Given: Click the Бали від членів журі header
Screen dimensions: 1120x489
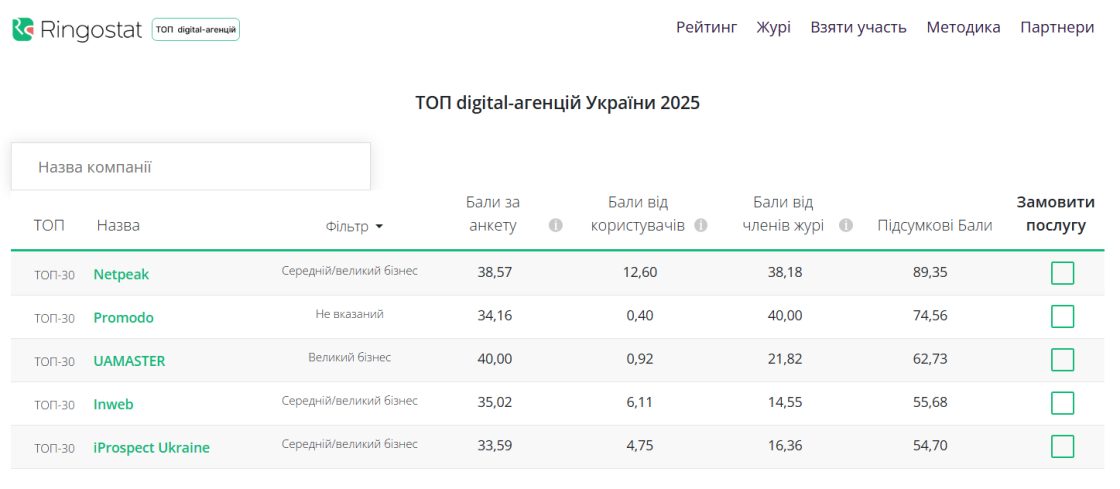Looking at the screenshot, I should [x=783, y=214].
